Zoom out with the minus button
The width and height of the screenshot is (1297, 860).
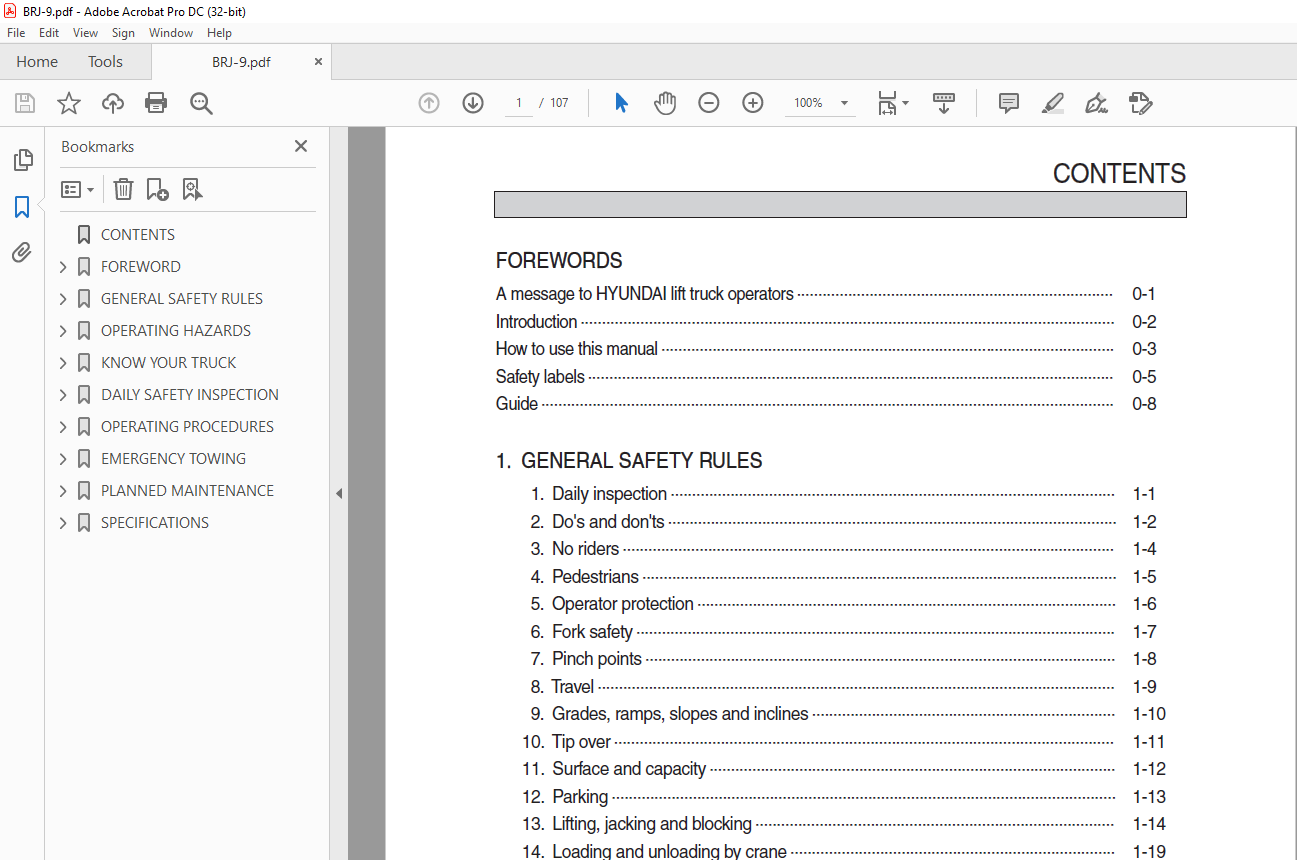[709, 103]
